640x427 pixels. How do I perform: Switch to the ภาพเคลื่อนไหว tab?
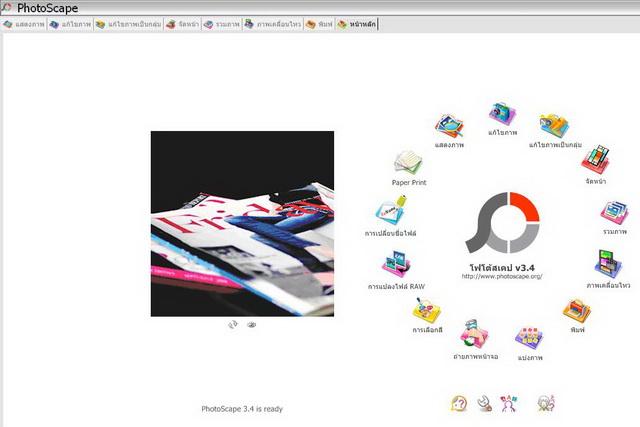(x=273, y=24)
